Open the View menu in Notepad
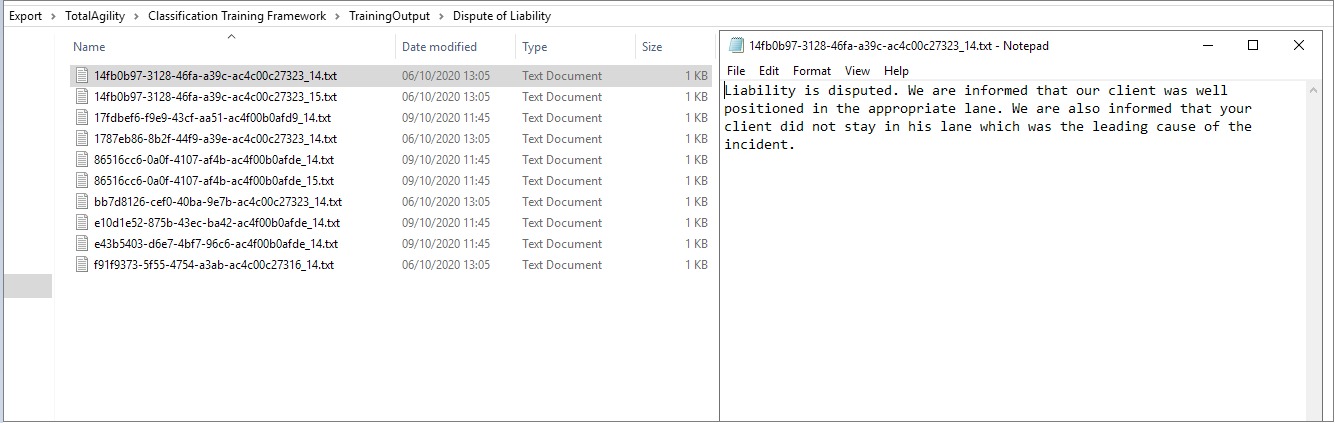 [x=857, y=71]
